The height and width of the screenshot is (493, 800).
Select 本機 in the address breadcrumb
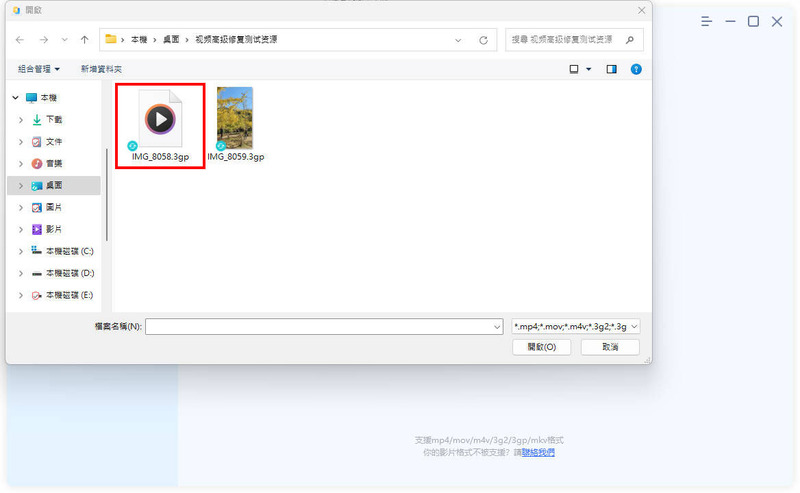(x=139, y=39)
